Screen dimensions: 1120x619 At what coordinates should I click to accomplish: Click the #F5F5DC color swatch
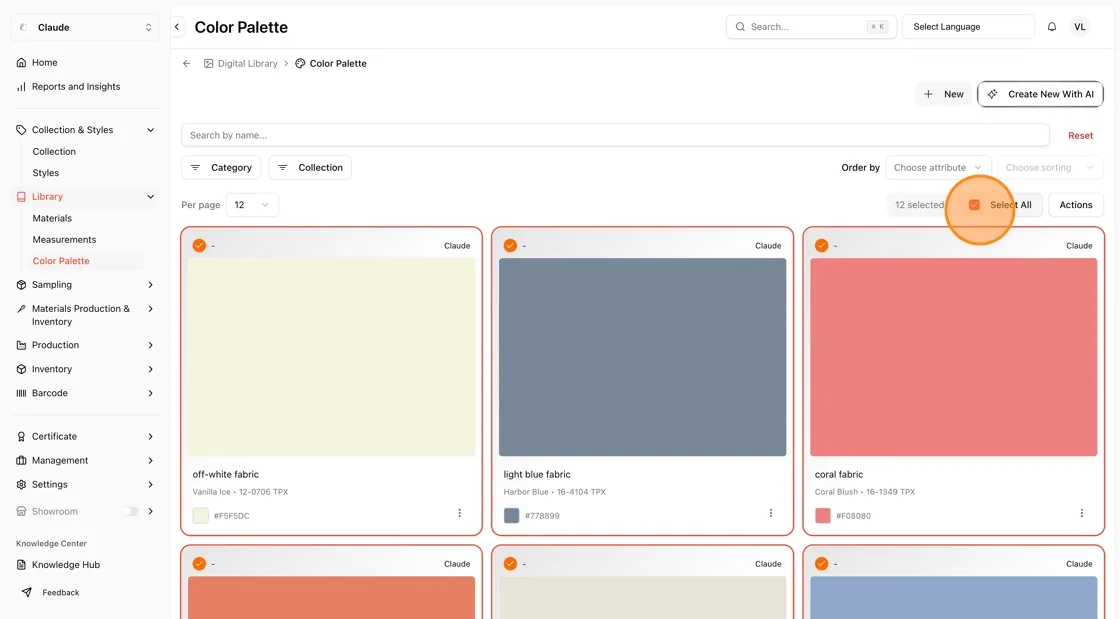tap(201, 515)
